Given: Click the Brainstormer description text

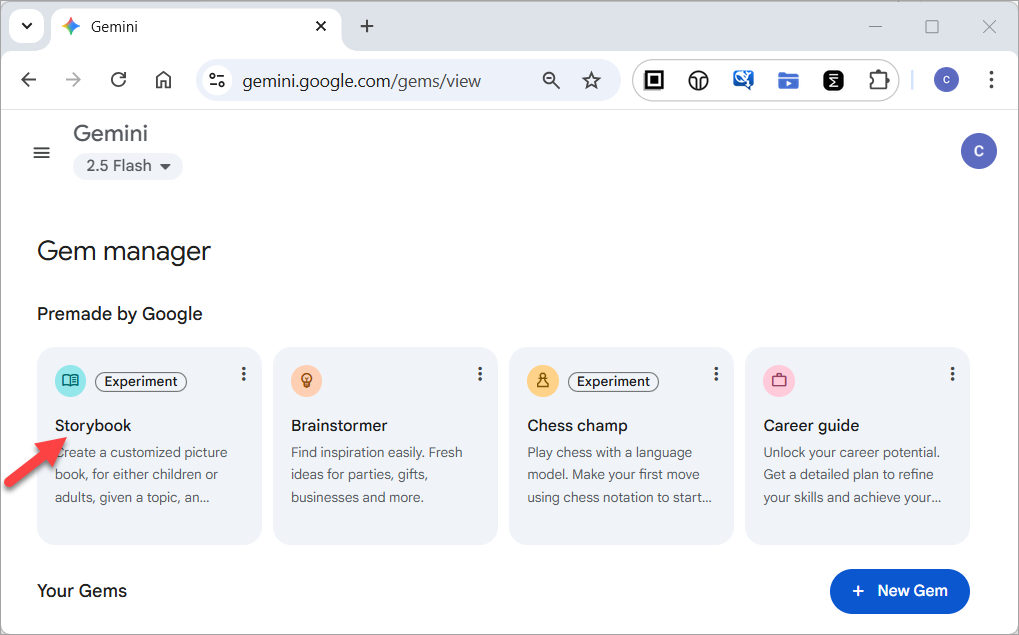Looking at the screenshot, I should 377,474.
